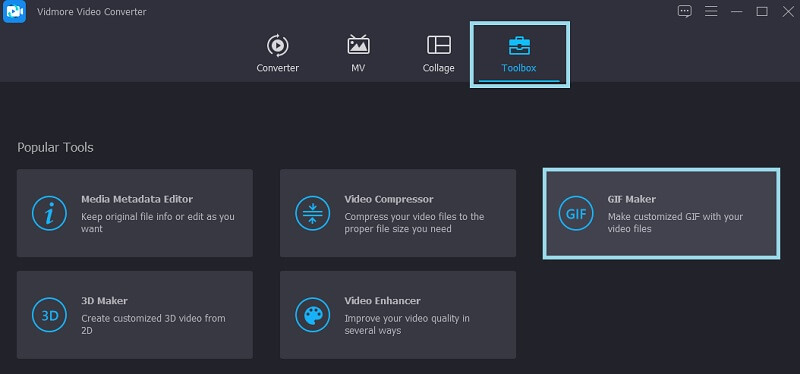
Task: Click the 3D Maker icon
Action: [49, 315]
